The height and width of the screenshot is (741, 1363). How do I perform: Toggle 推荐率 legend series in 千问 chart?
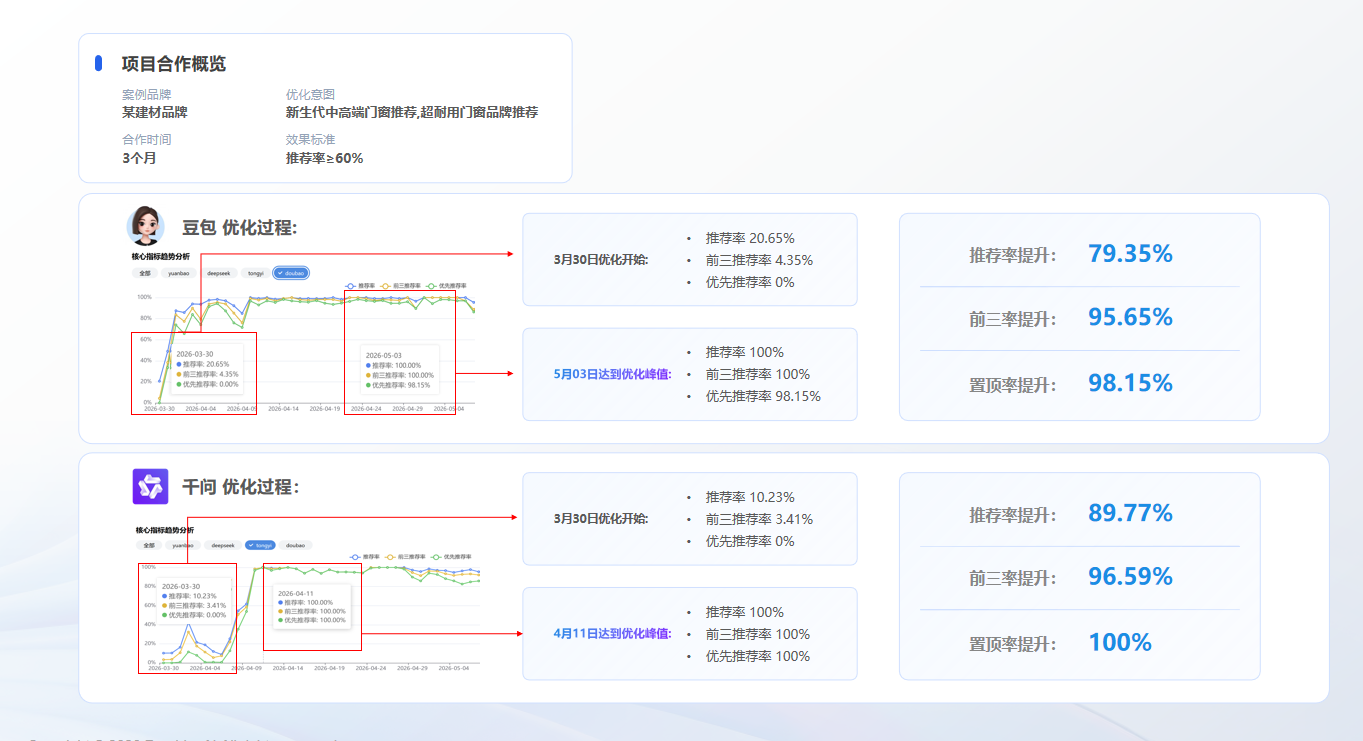[x=366, y=556]
